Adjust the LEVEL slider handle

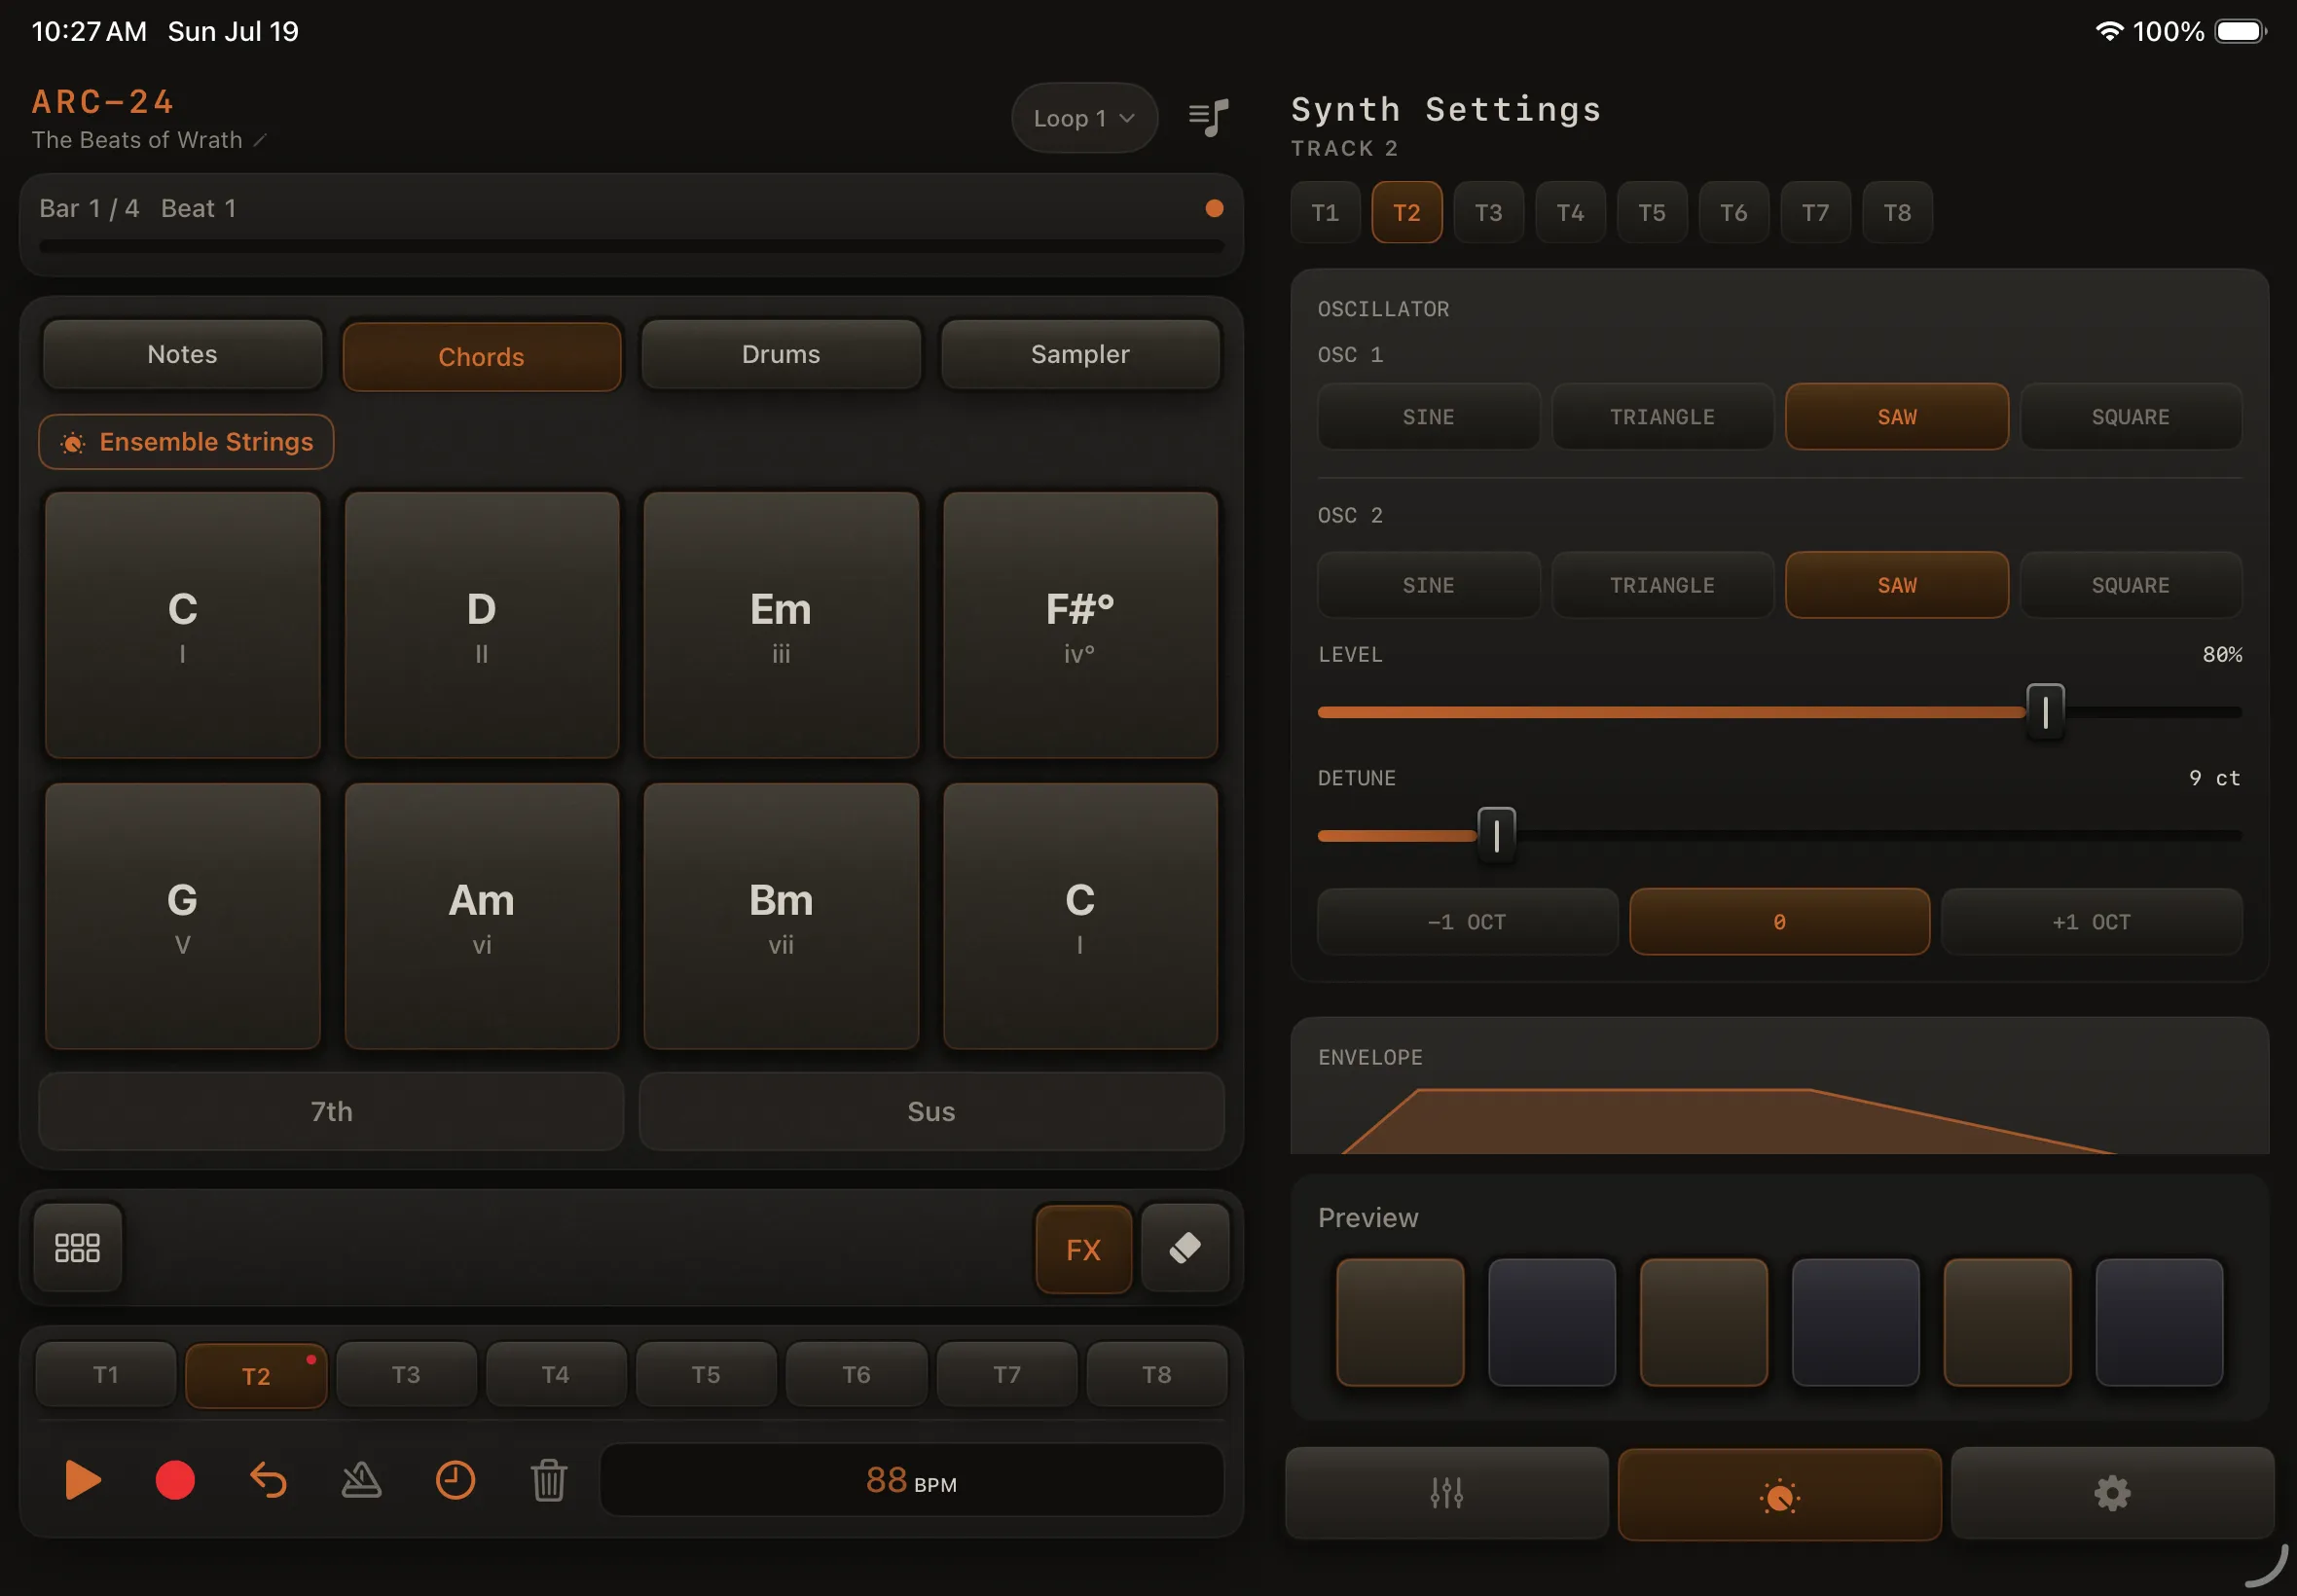pos(2045,712)
